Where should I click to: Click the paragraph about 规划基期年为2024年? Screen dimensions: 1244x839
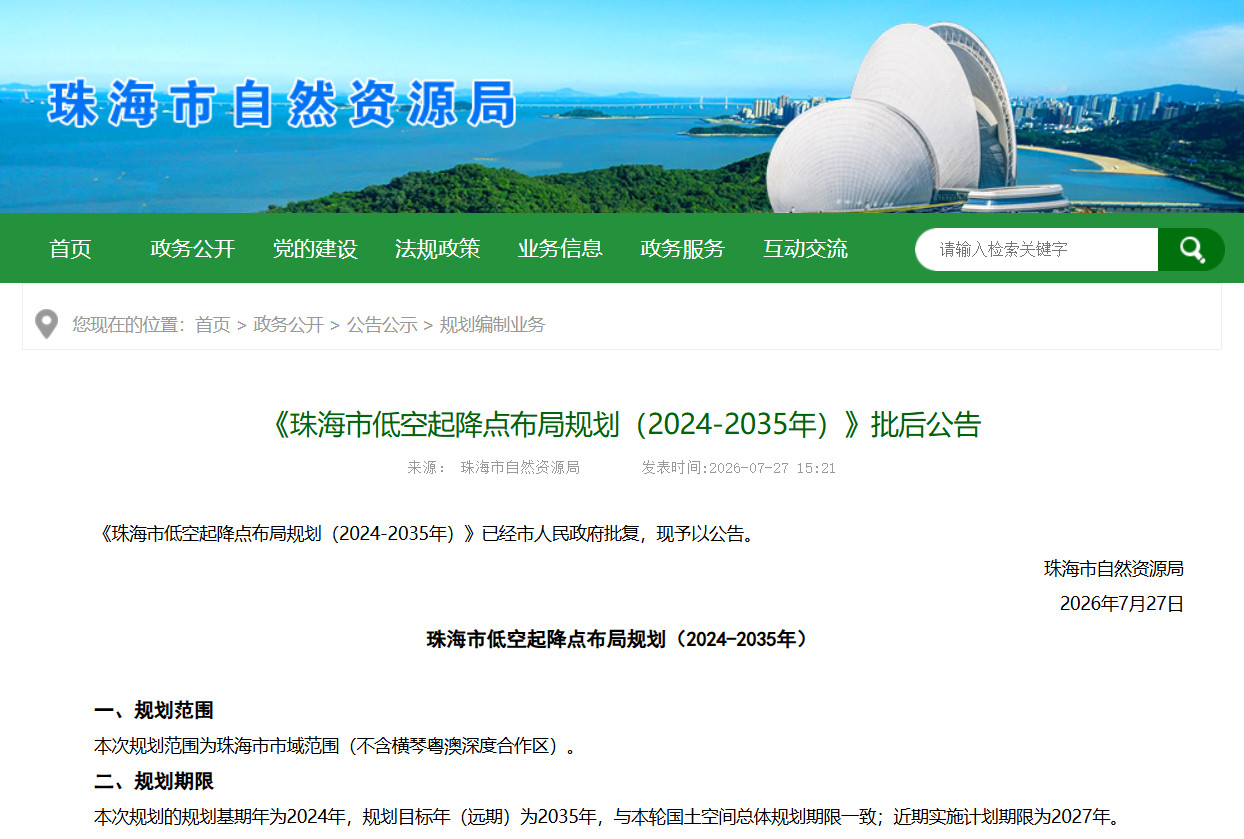tap(608, 816)
